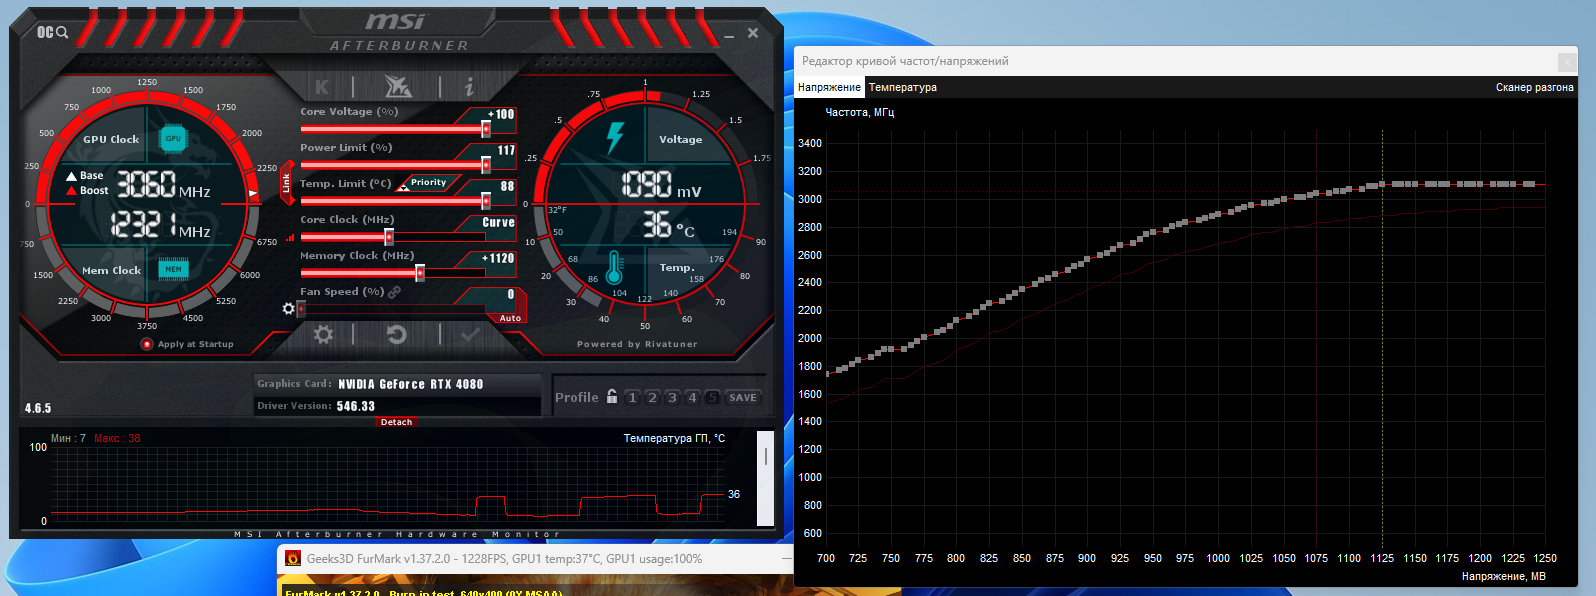Screen dimensions: 1596x596
Task: Click the MSI dragon logo icon
Action: point(398,86)
